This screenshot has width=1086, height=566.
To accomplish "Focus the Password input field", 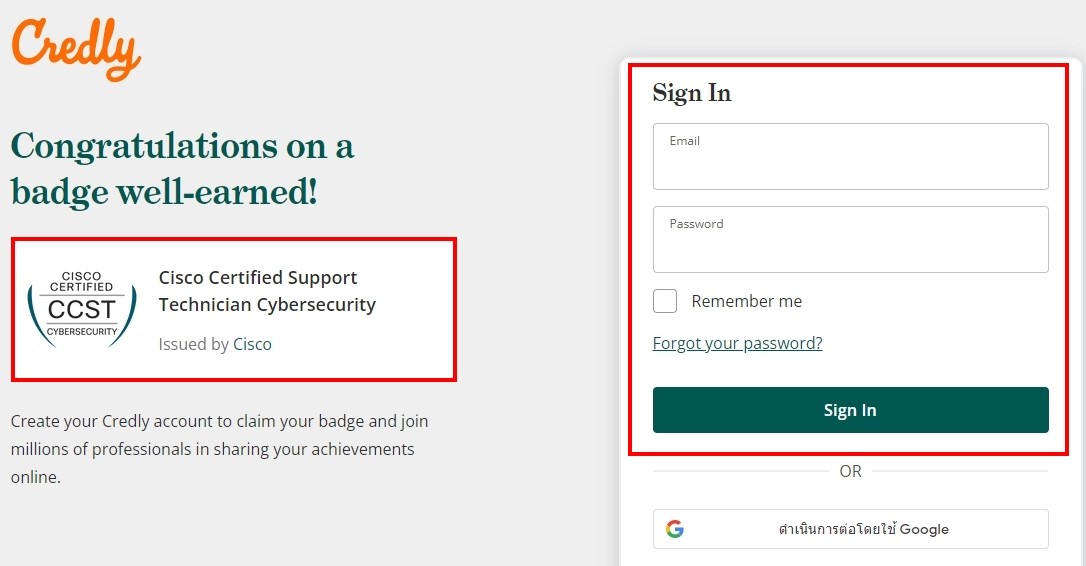I will (x=851, y=240).
